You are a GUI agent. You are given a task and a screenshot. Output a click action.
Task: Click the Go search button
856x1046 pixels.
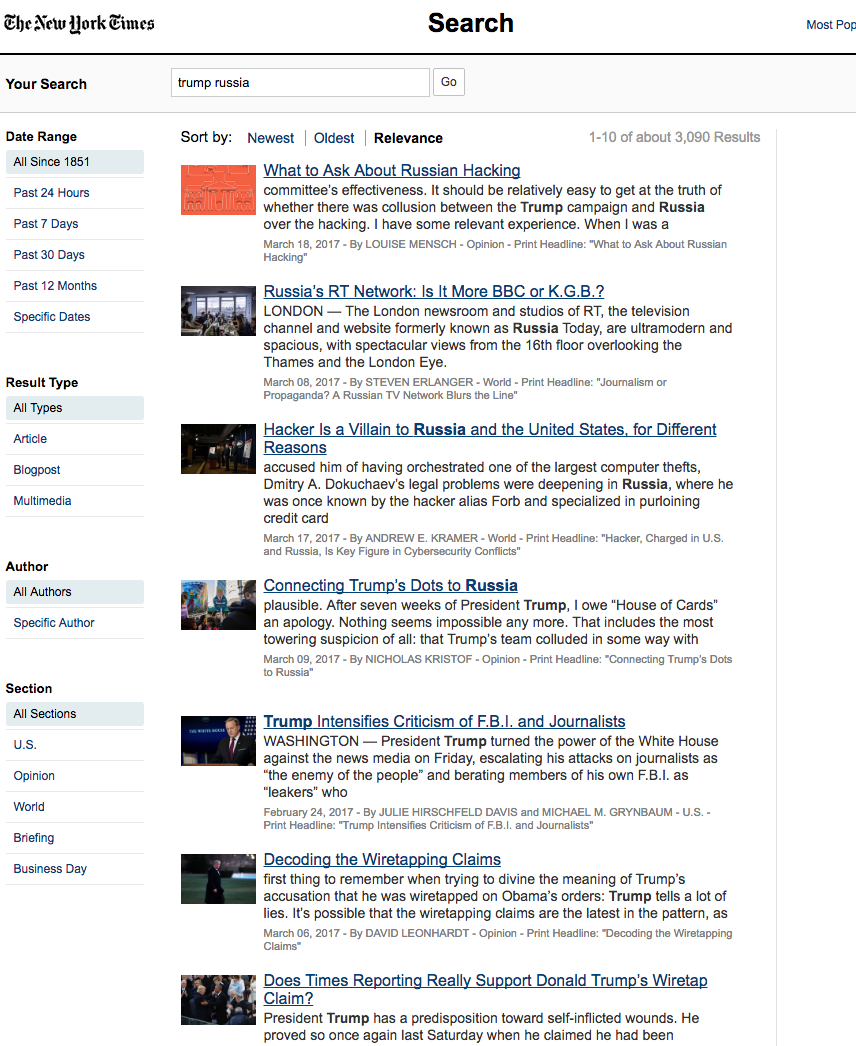[x=449, y=82]
